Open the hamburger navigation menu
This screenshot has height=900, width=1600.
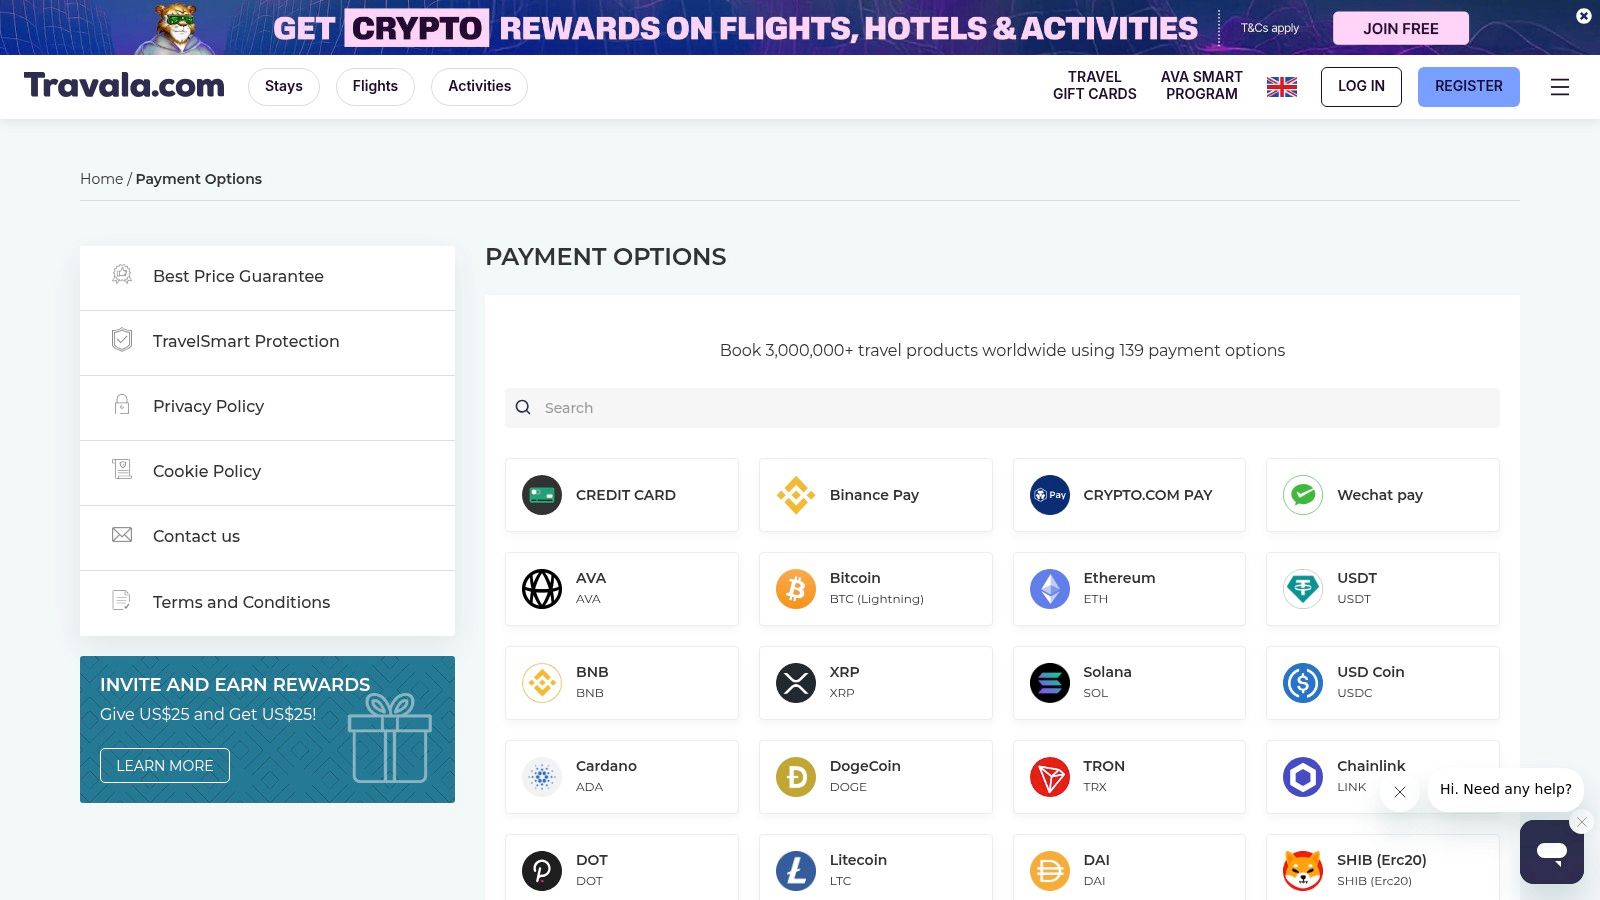coord(1560,87)
